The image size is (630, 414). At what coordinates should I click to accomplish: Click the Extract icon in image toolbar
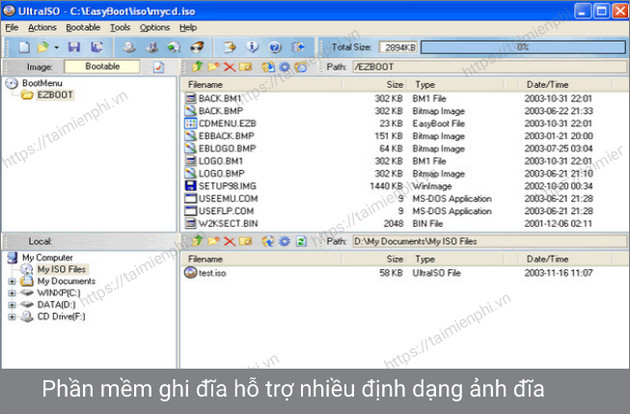pyautogui.click(x=268, y=67)
